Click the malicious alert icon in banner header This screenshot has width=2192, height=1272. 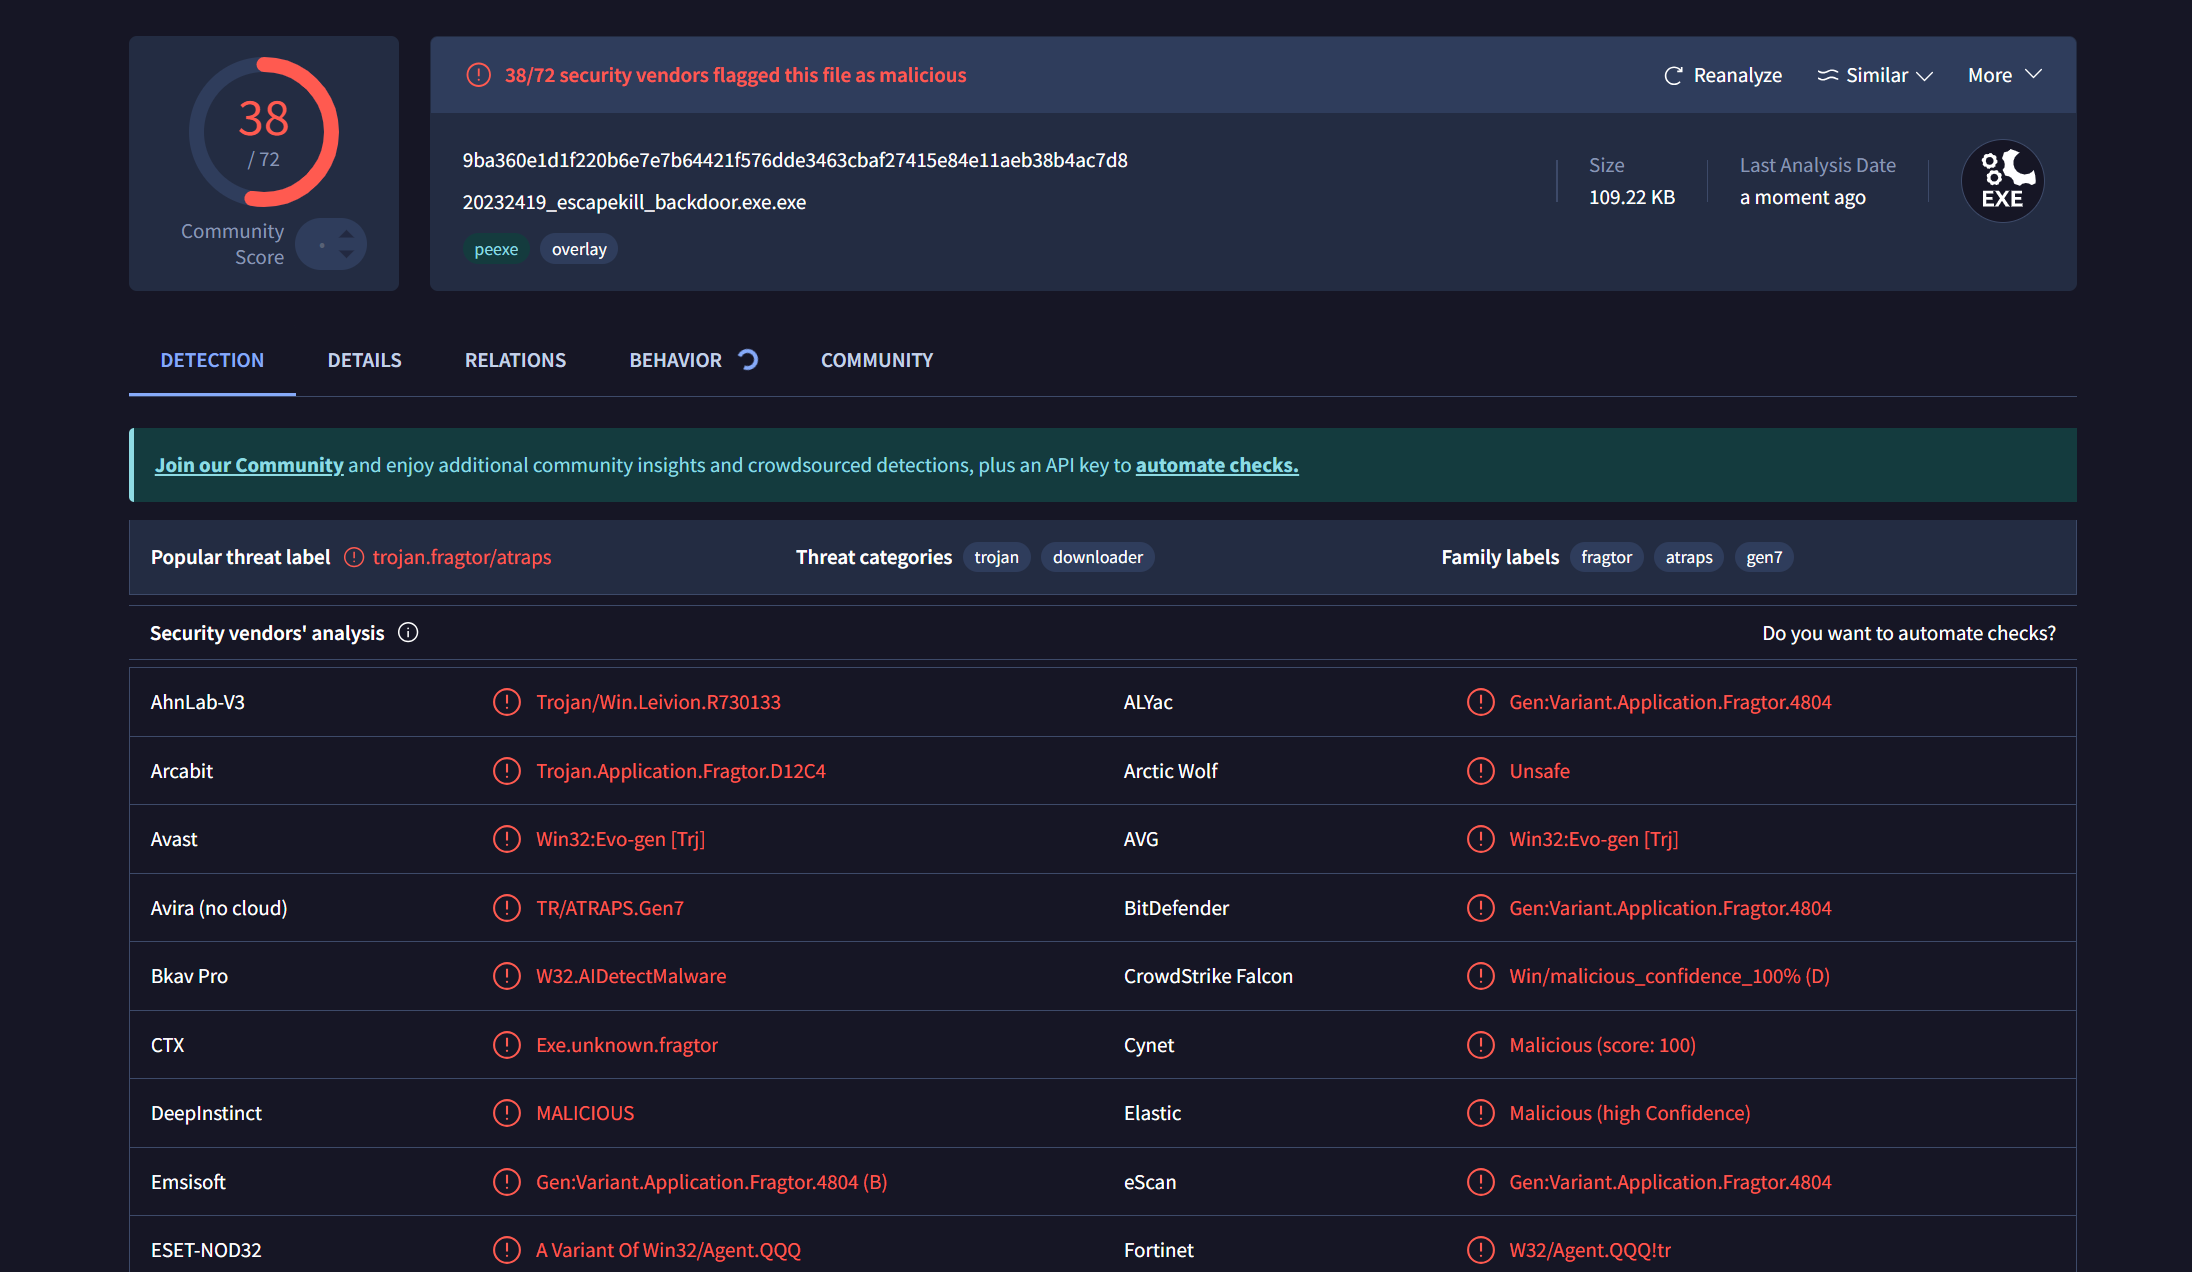tap(479, 75)
